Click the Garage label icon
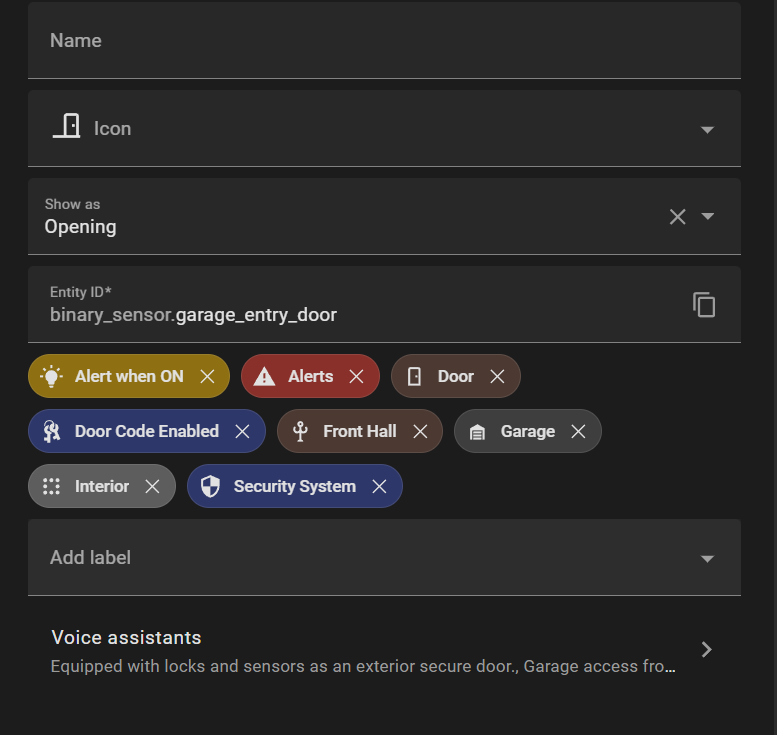Viewport: 777px width, 735px height. coord(477,432)
